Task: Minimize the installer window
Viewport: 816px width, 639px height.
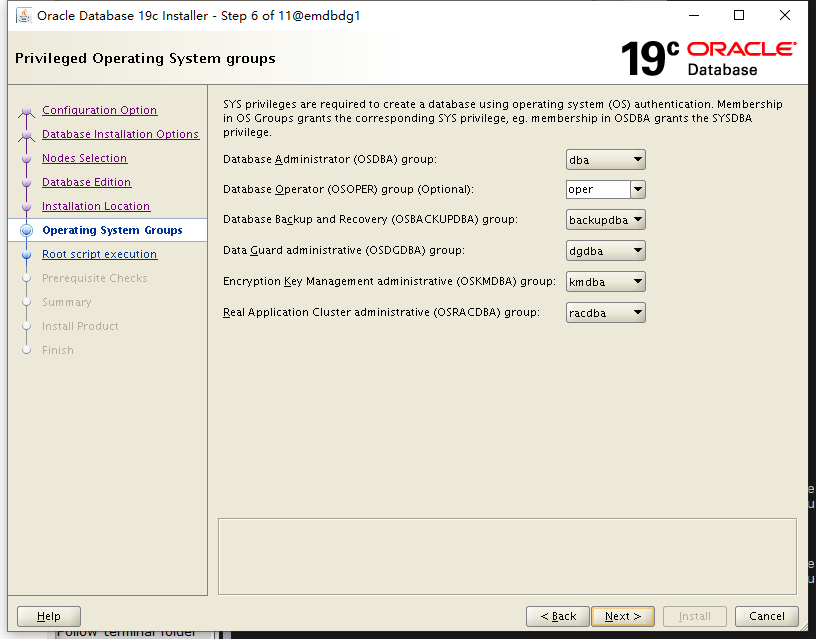Action: point(694,15)
